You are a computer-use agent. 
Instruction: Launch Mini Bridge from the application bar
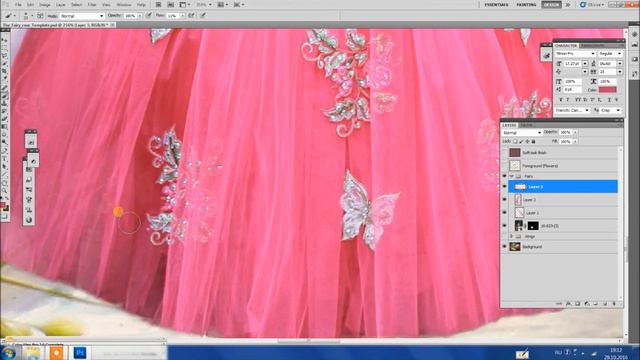171,5
